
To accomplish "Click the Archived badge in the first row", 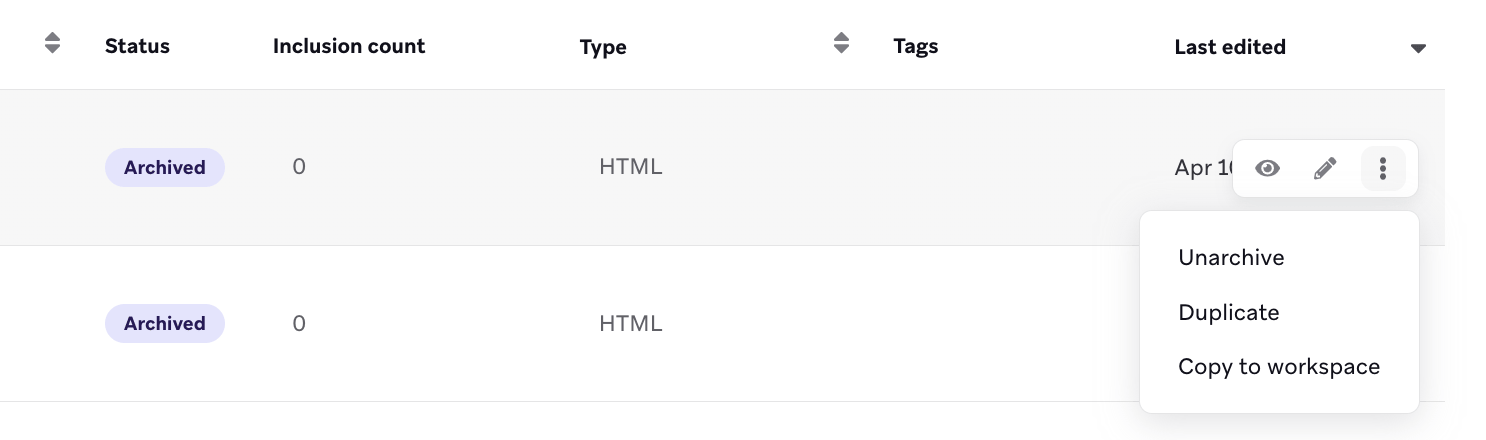I will pyautogui.click(x=165, y=168).
